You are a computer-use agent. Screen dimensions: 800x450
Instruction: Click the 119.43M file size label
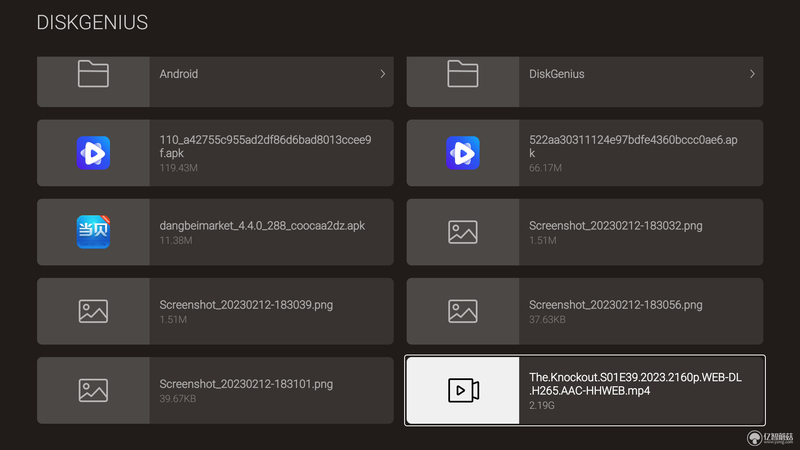179,168
